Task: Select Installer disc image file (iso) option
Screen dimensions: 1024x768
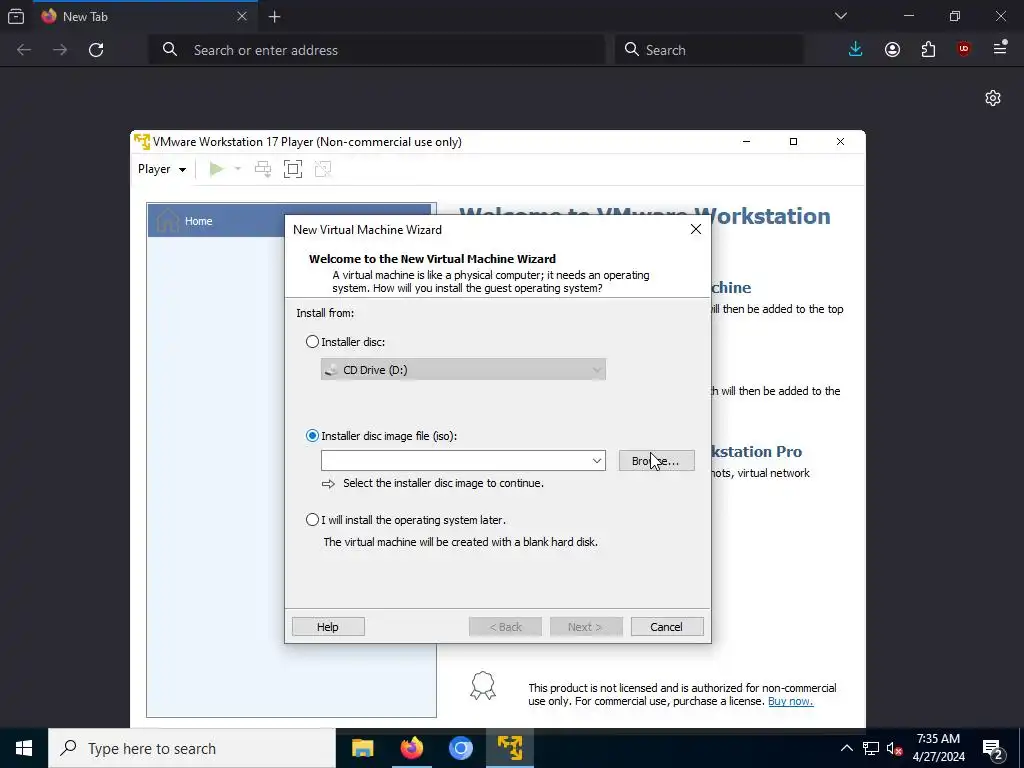Action: click(312, 436)
